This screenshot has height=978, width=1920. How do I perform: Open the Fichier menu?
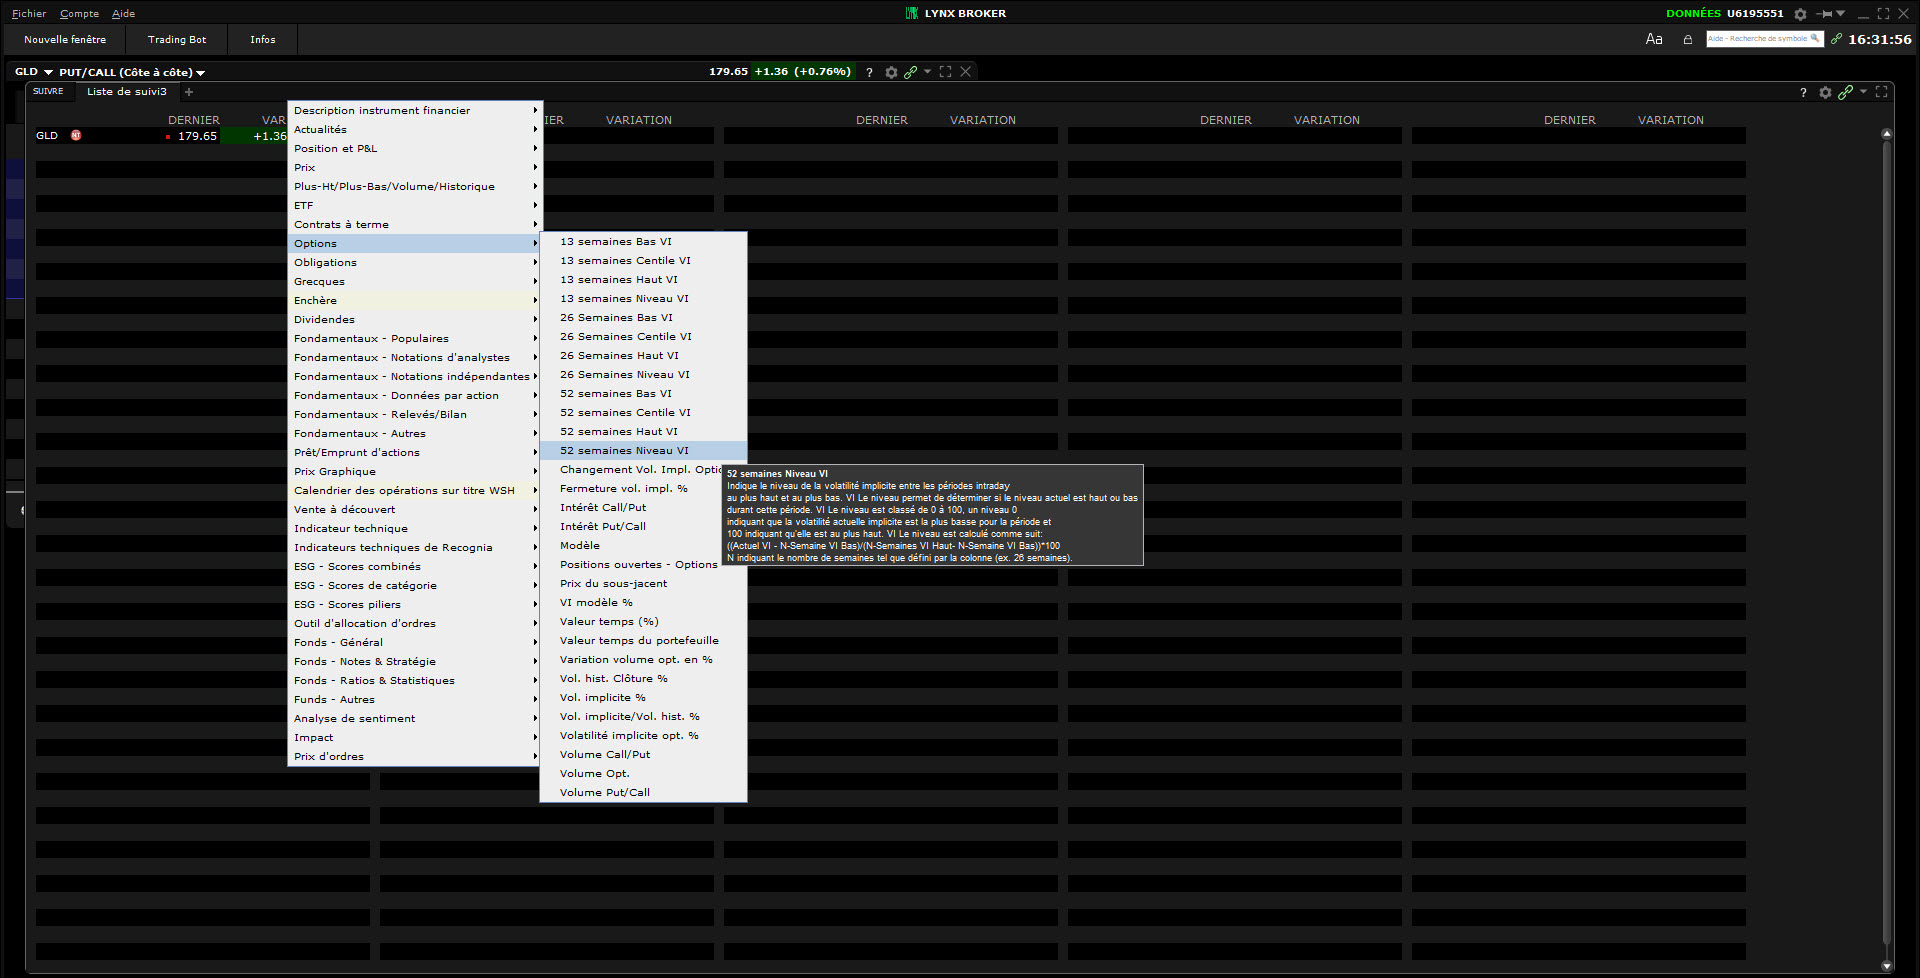click(29, 14)
